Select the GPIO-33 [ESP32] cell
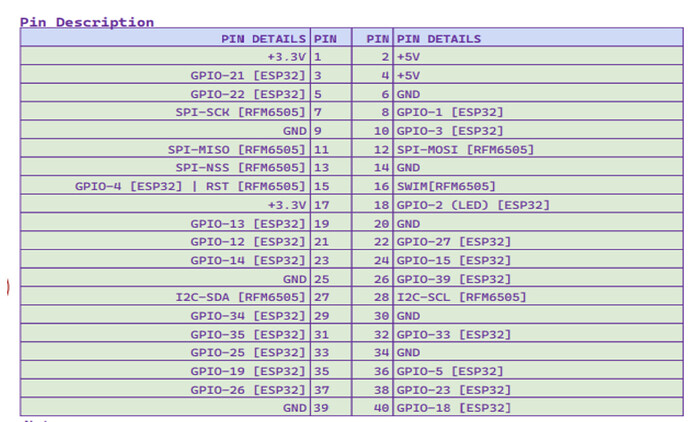 pyautogui.click(x=453, y=333)
